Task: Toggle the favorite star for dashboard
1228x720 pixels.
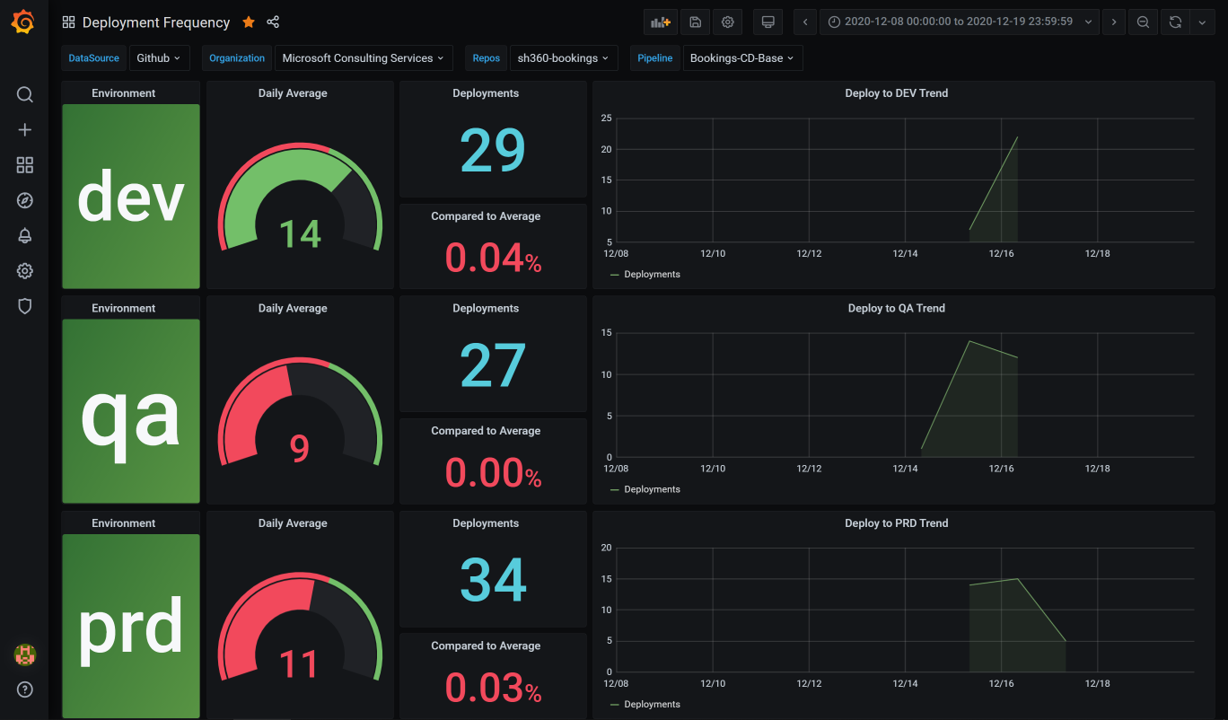Action: click(x=249, y=22)
